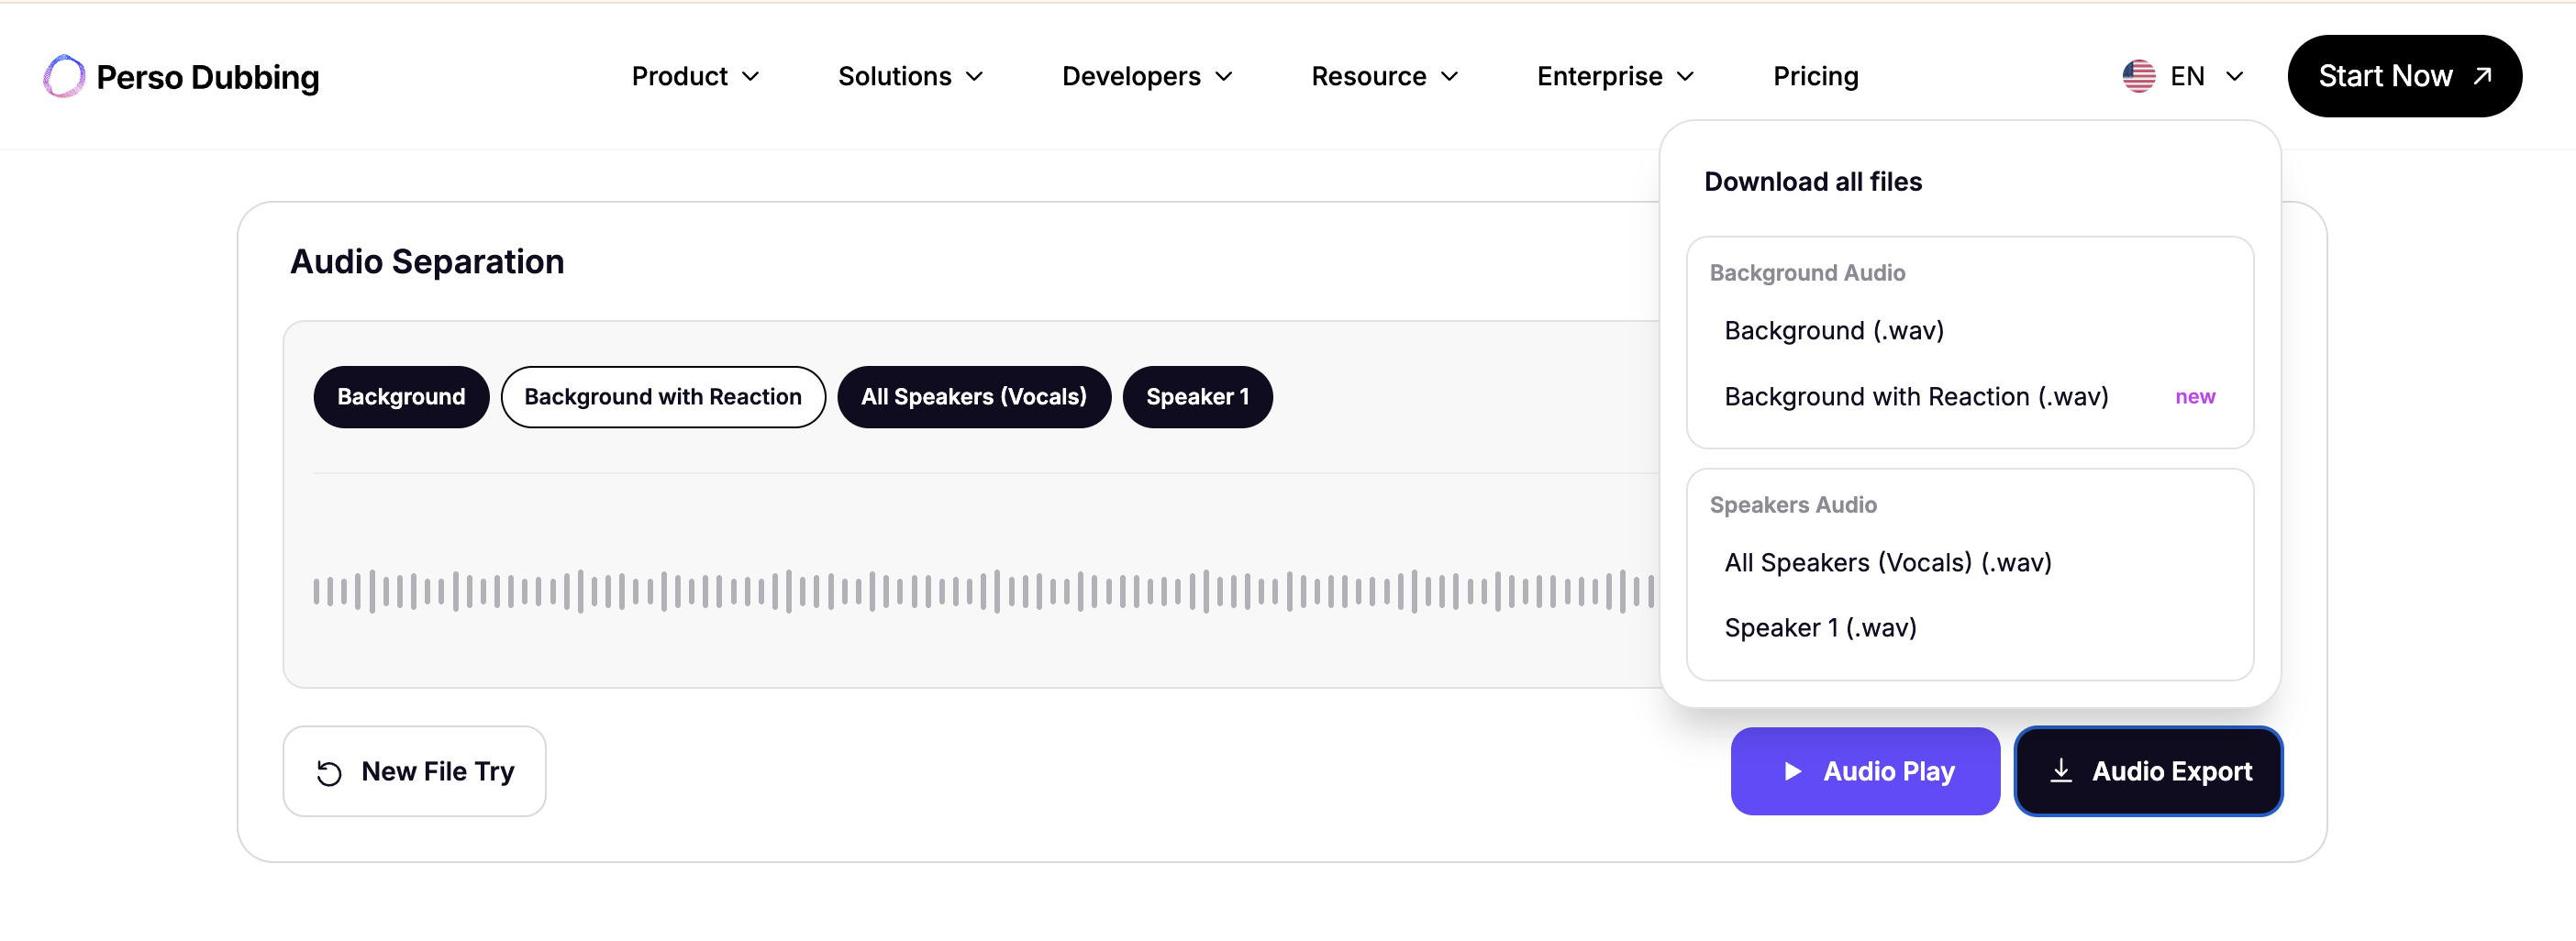Open the Enterprise navigation menu

(x=1616, y=76)
